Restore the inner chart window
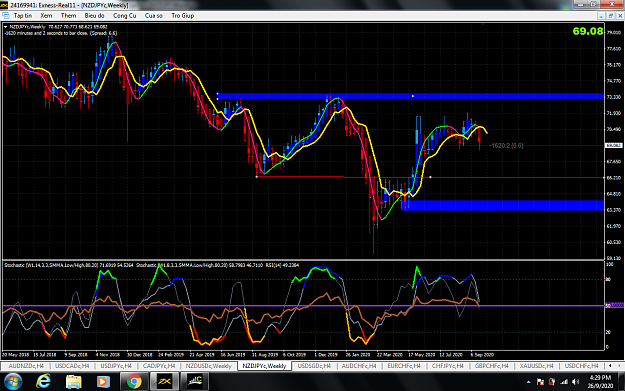Image resolution: width=625 pixels, height=391 pixels. [611, 16]
